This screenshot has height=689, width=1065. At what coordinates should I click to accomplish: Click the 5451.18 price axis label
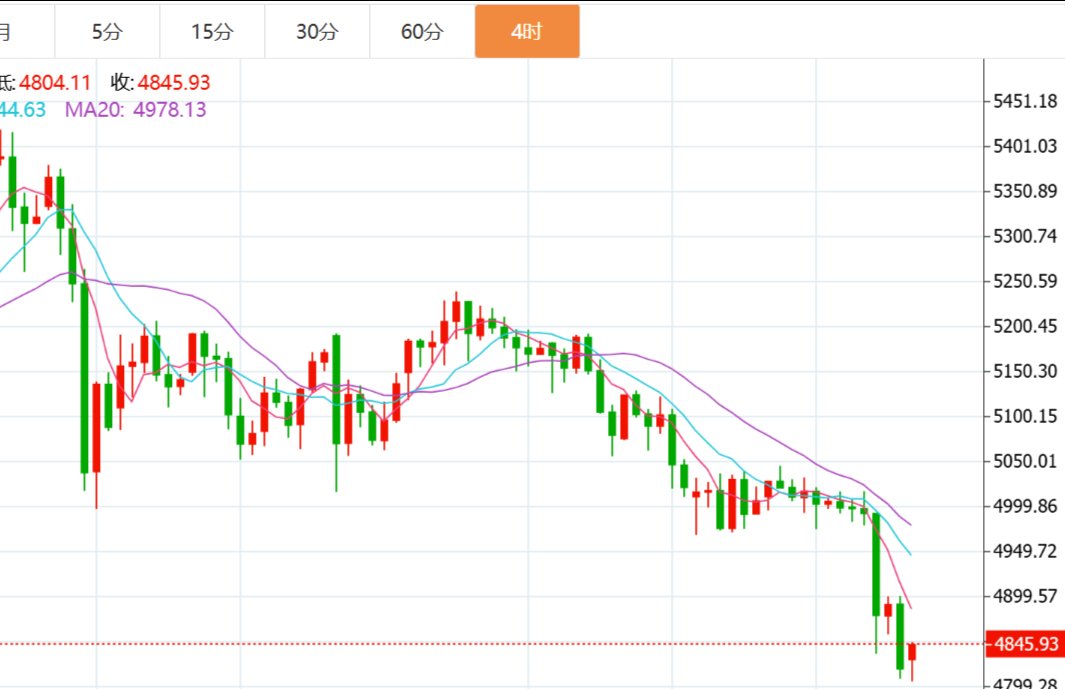(x=1024, y=101)
